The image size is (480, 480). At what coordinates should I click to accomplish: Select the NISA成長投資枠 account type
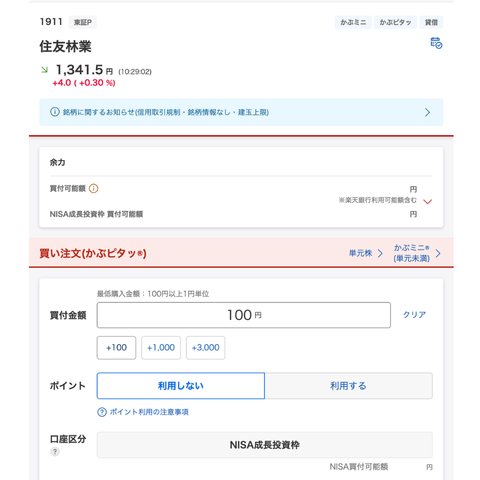click(265, 445)
